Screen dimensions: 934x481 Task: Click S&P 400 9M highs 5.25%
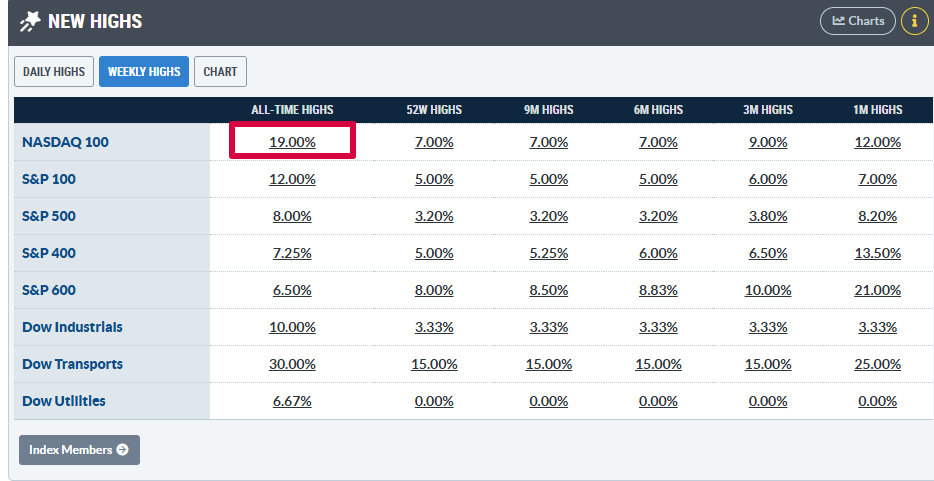click(x=549, y=253)
